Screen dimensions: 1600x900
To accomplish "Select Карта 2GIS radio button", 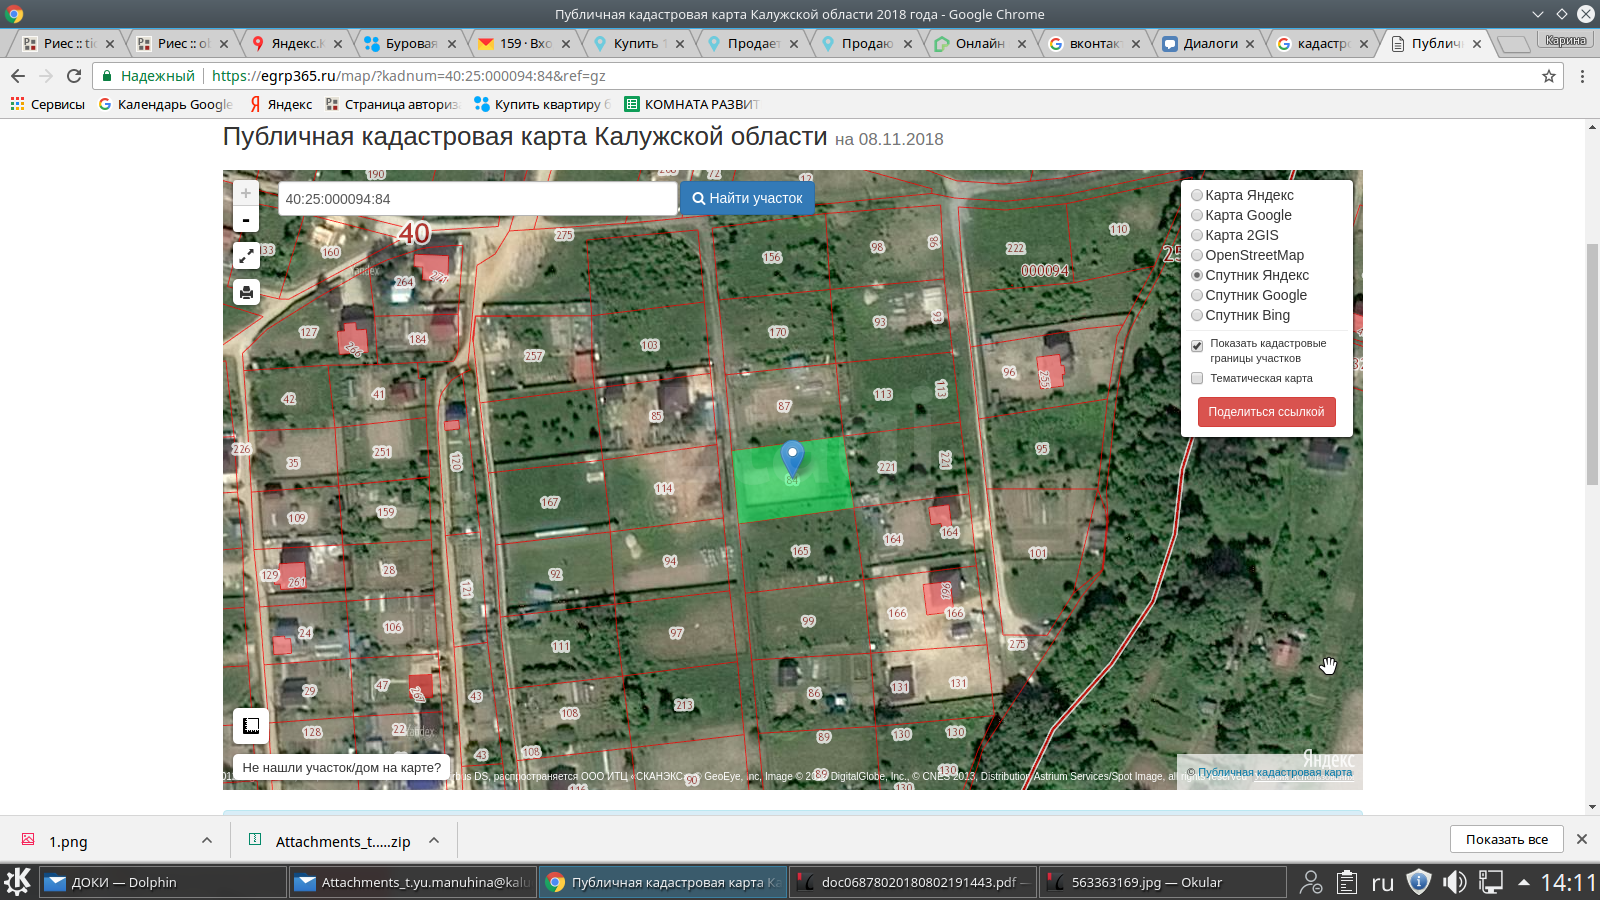I will pos(1197,235).
